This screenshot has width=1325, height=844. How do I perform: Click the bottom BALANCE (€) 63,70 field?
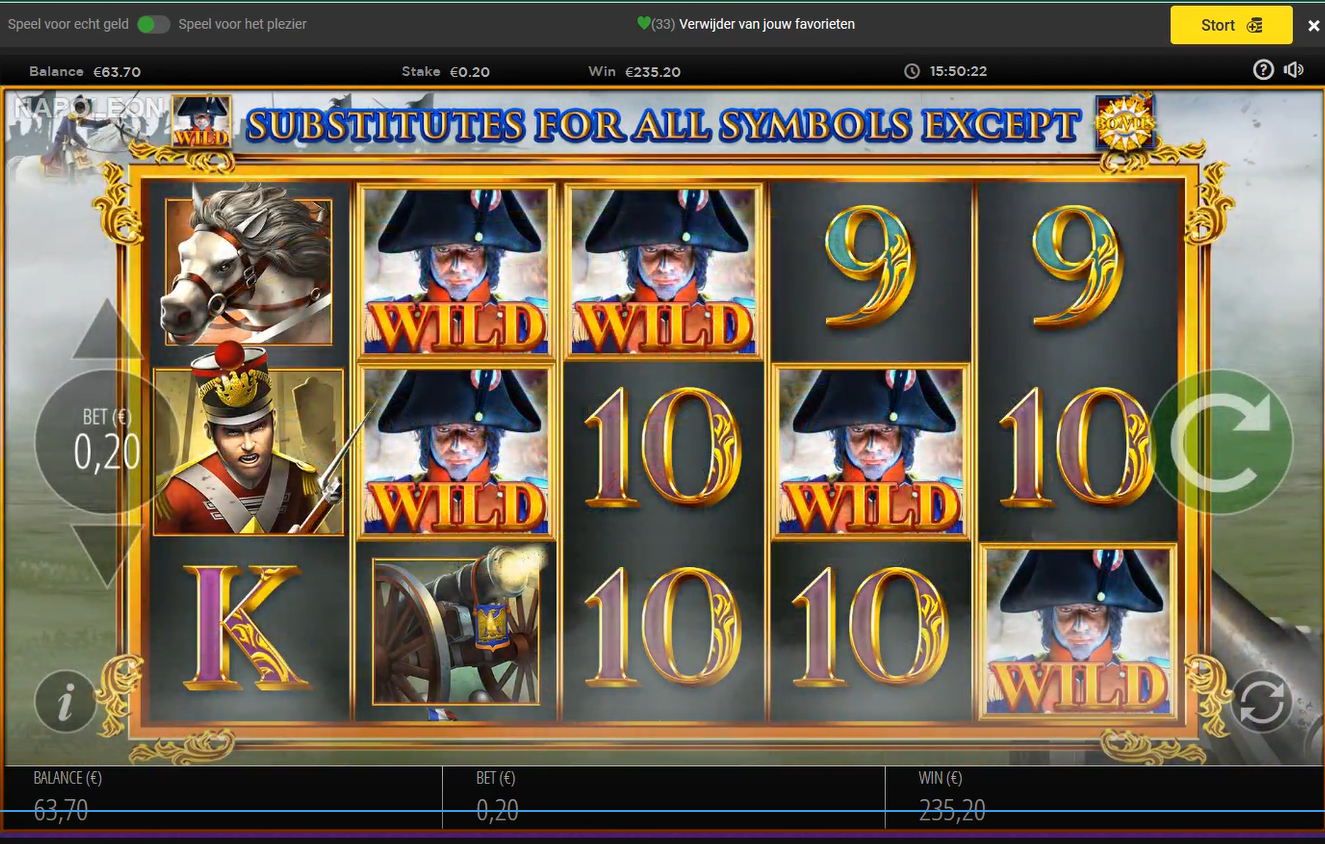[221, 797]
